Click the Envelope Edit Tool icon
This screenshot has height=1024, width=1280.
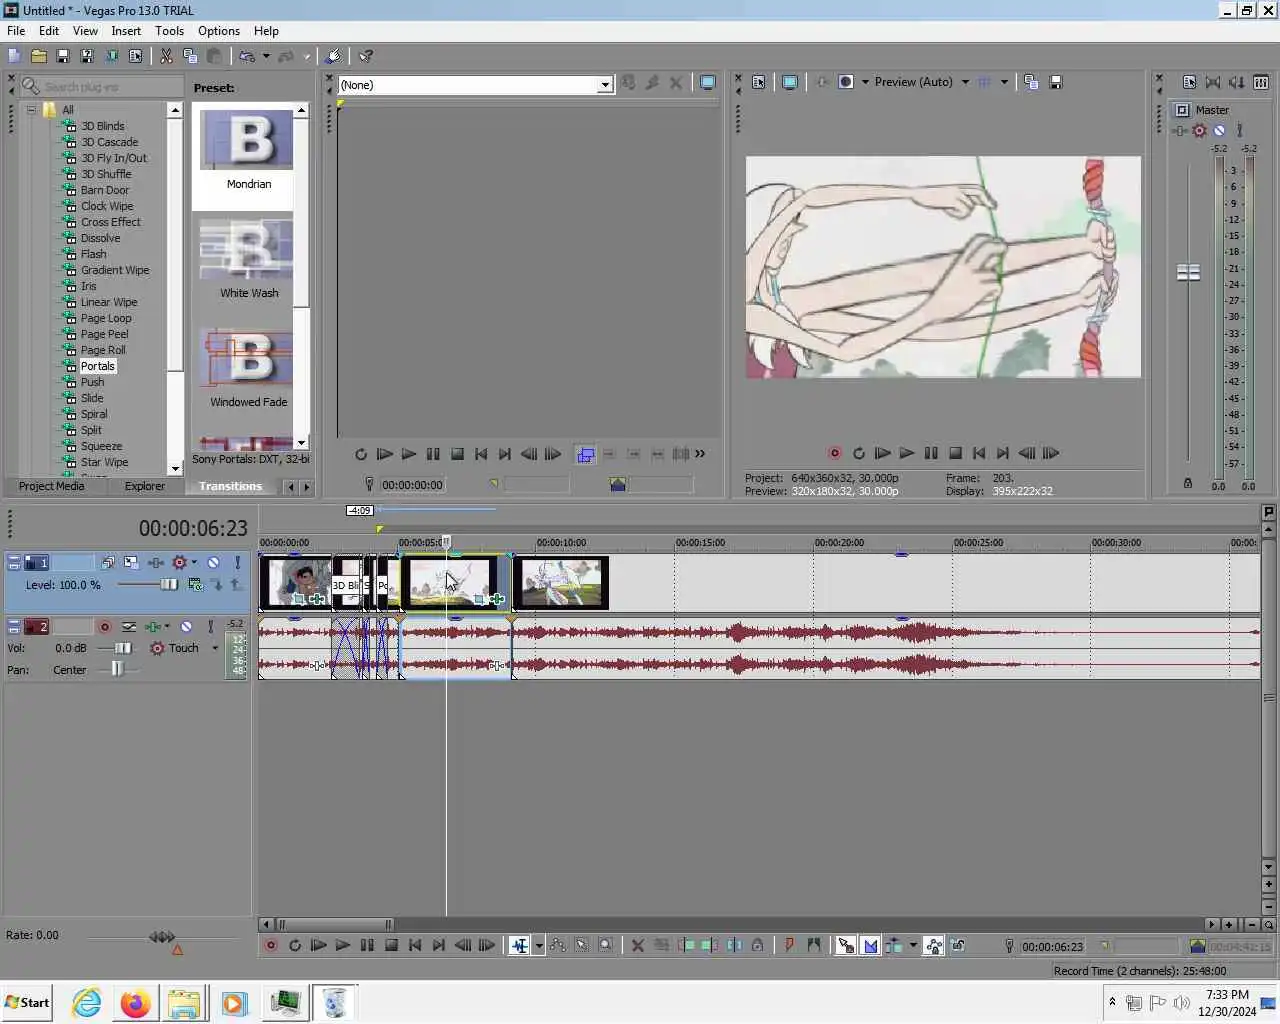tap(557, 945)
